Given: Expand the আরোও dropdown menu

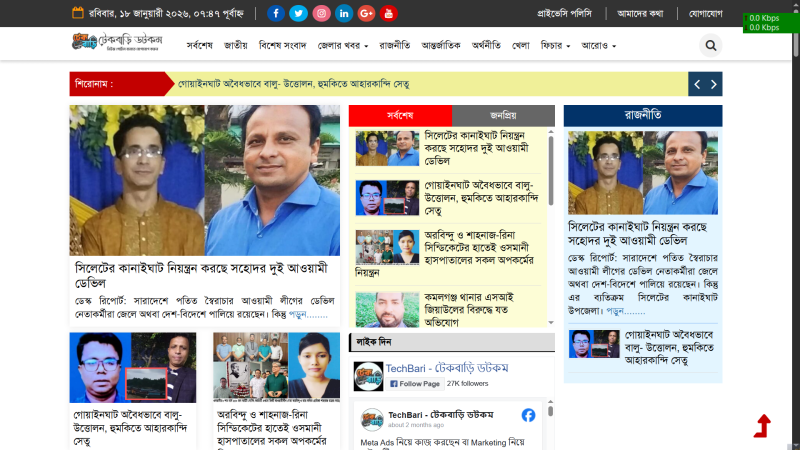Looking at the screenshot, I should [598, 45].
